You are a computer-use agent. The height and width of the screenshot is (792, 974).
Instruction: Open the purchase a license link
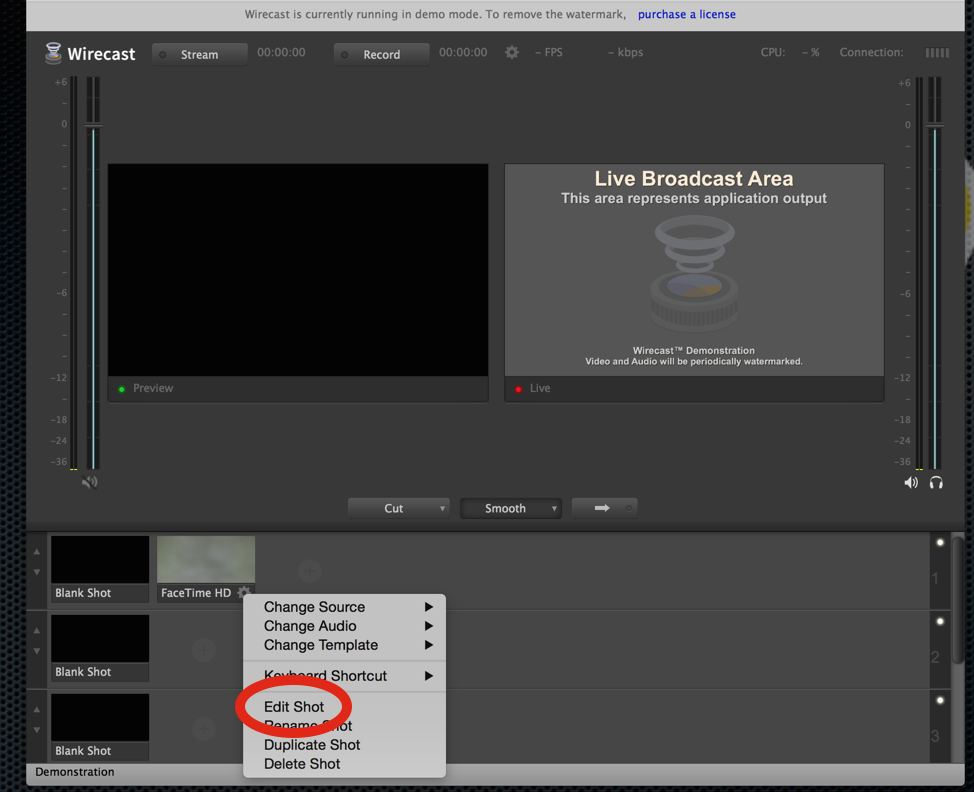[686, 14]
